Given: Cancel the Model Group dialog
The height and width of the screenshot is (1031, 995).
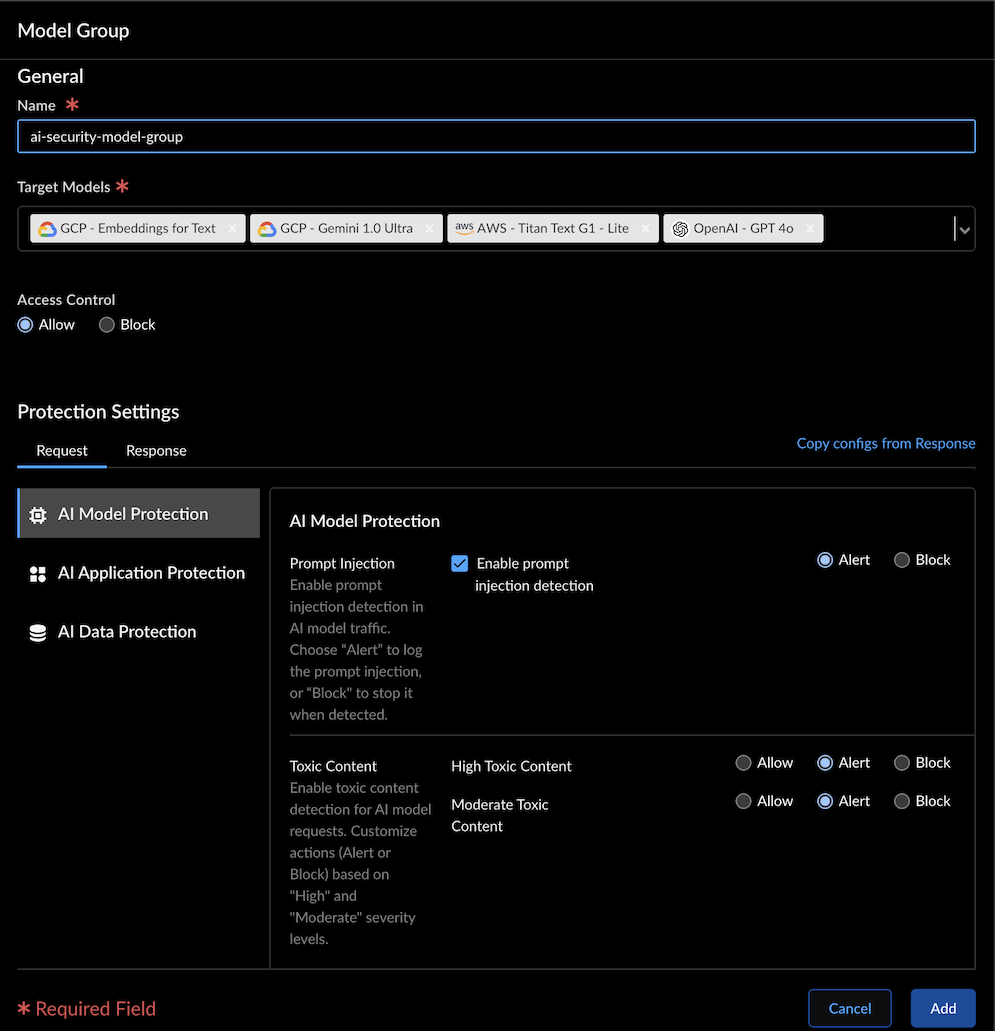Looking at the screenshot, I should tap(850, 1008).
